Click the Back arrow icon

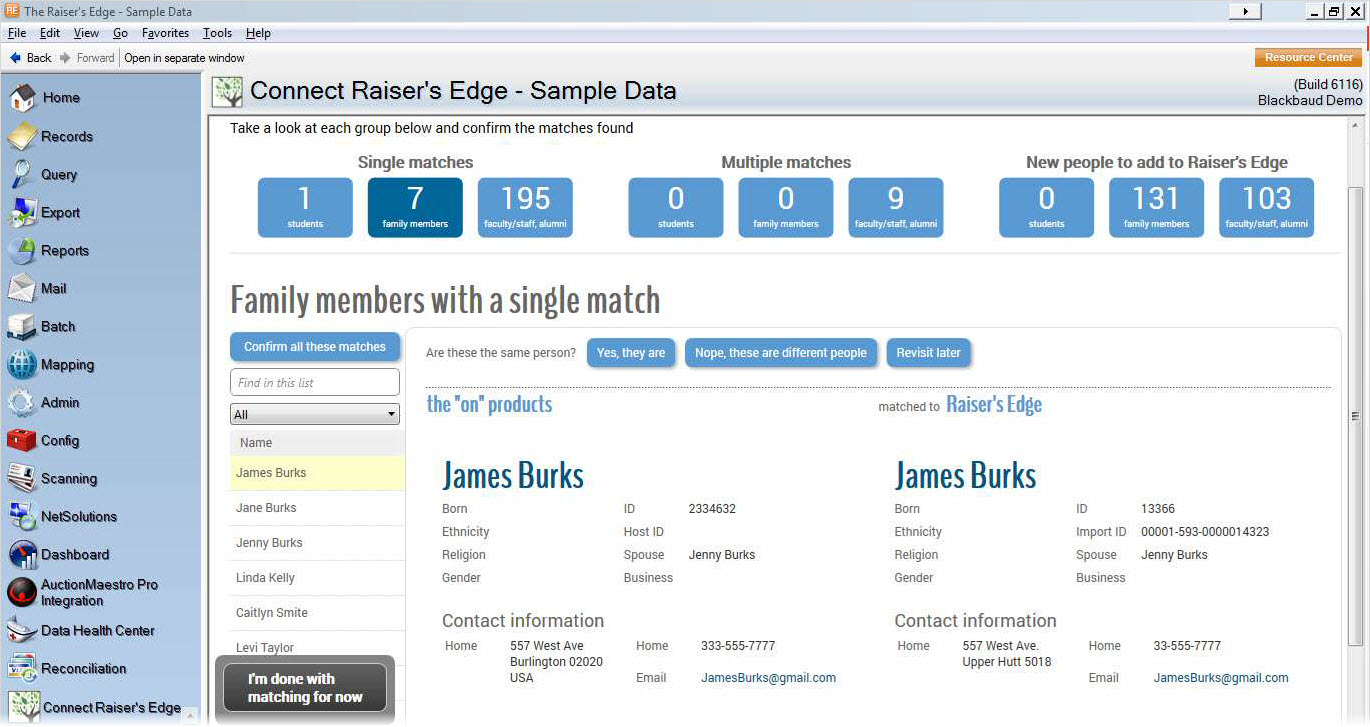(x=15, y=58)
